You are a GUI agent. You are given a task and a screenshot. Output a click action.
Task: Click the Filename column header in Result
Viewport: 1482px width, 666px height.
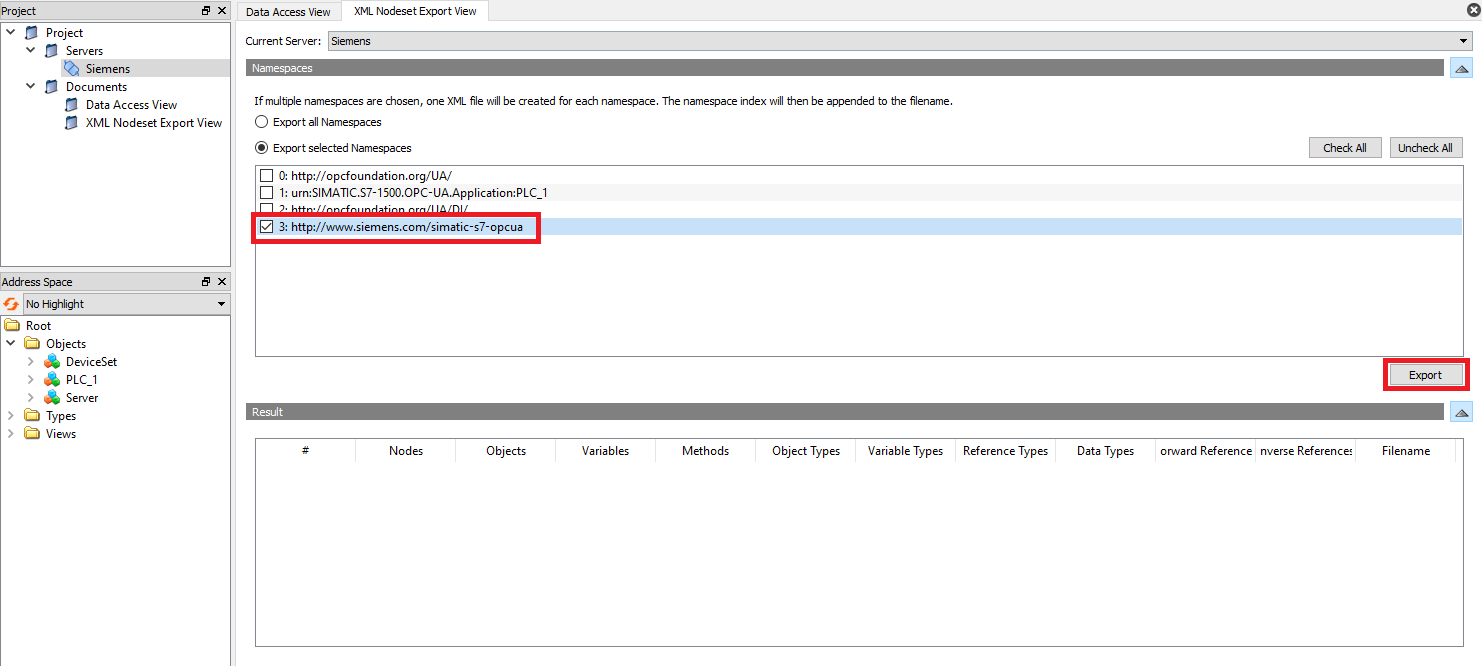1405,451
